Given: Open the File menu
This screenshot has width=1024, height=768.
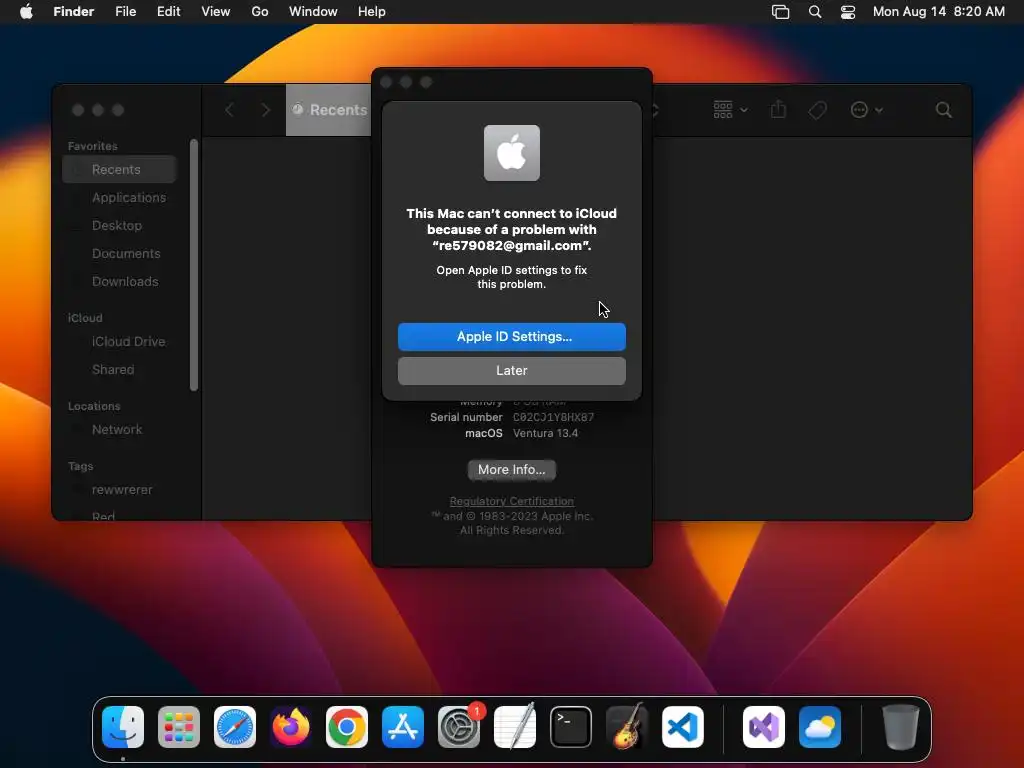Looking at the screenshot, I should pos(125,12).
